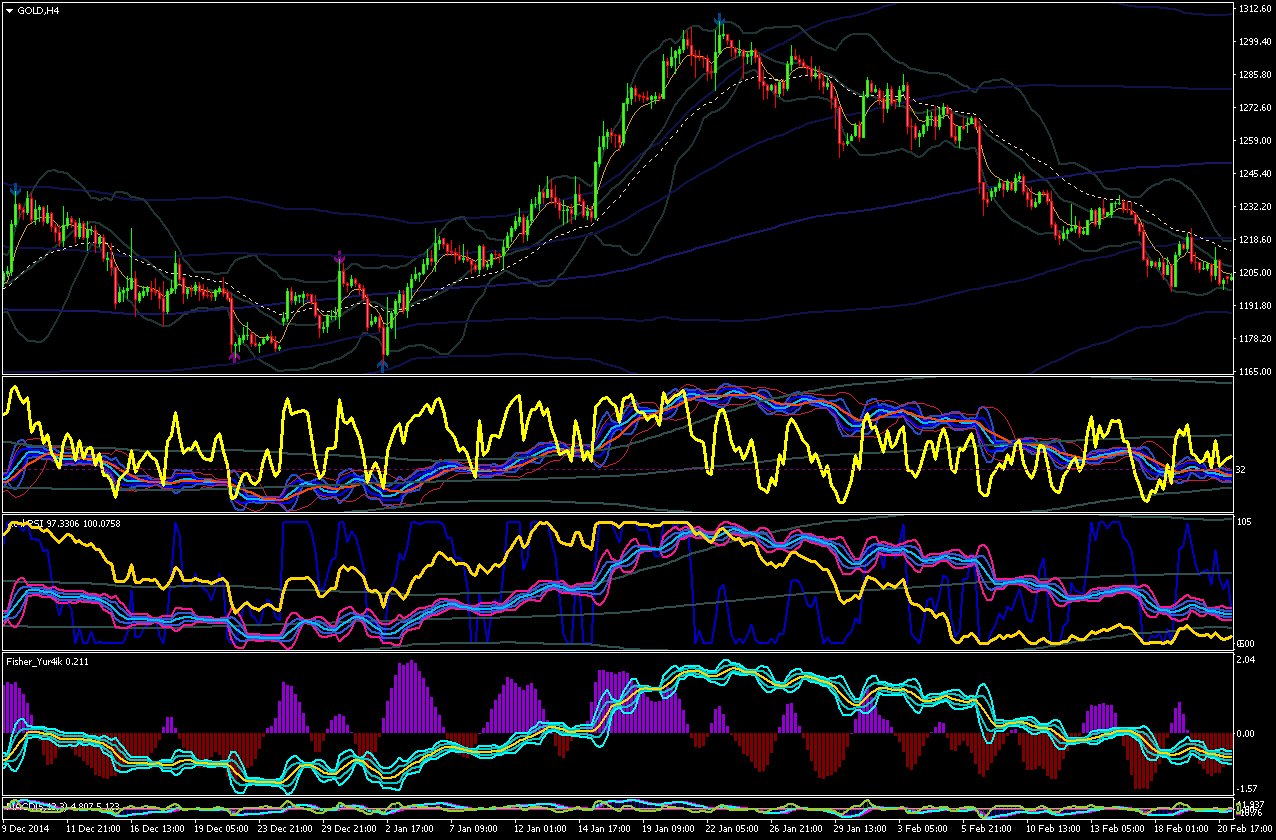Click the 0.00 zero level in the Fisher window
This screenshot has height=840, width=1276.
(x=1246, y=733)
